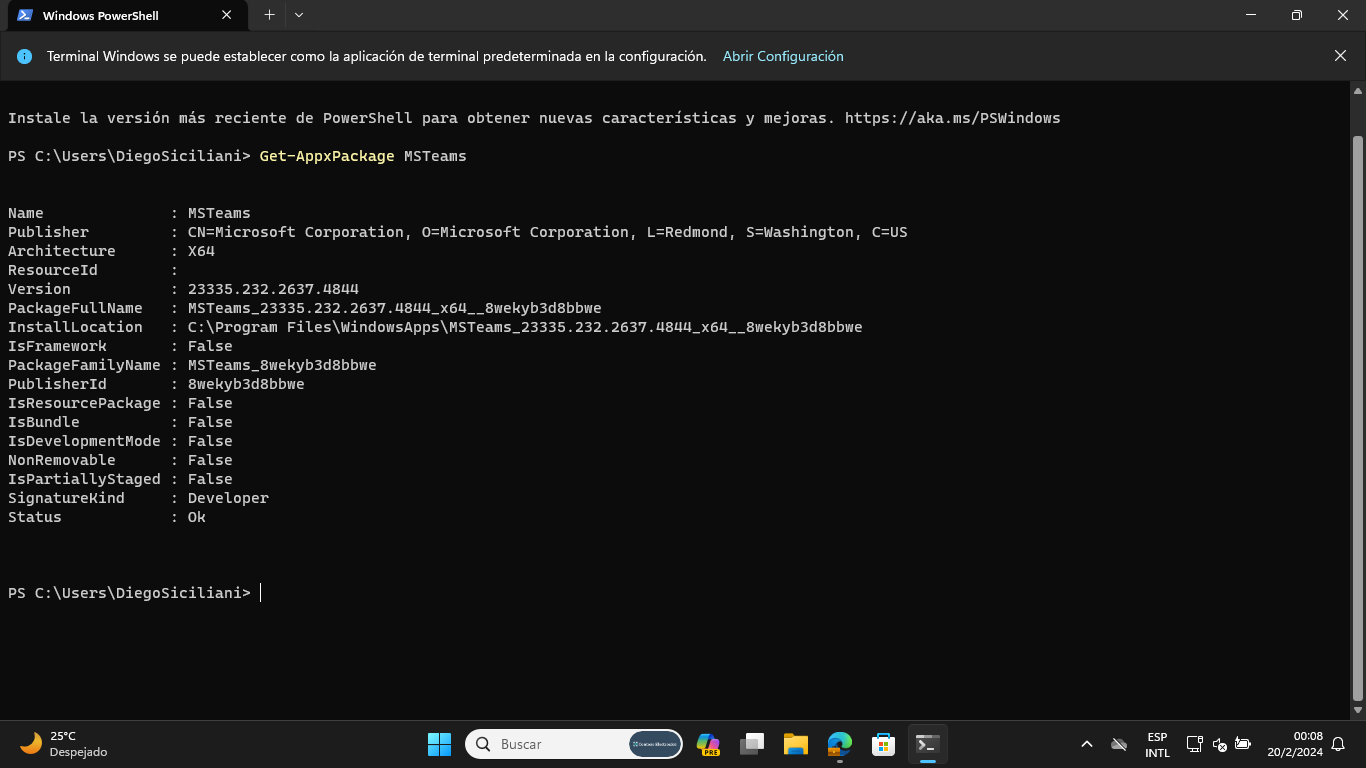Click the info icon in the notification bar
The height and width of the screenshot is (768, 1366).
tap(25, 56)
